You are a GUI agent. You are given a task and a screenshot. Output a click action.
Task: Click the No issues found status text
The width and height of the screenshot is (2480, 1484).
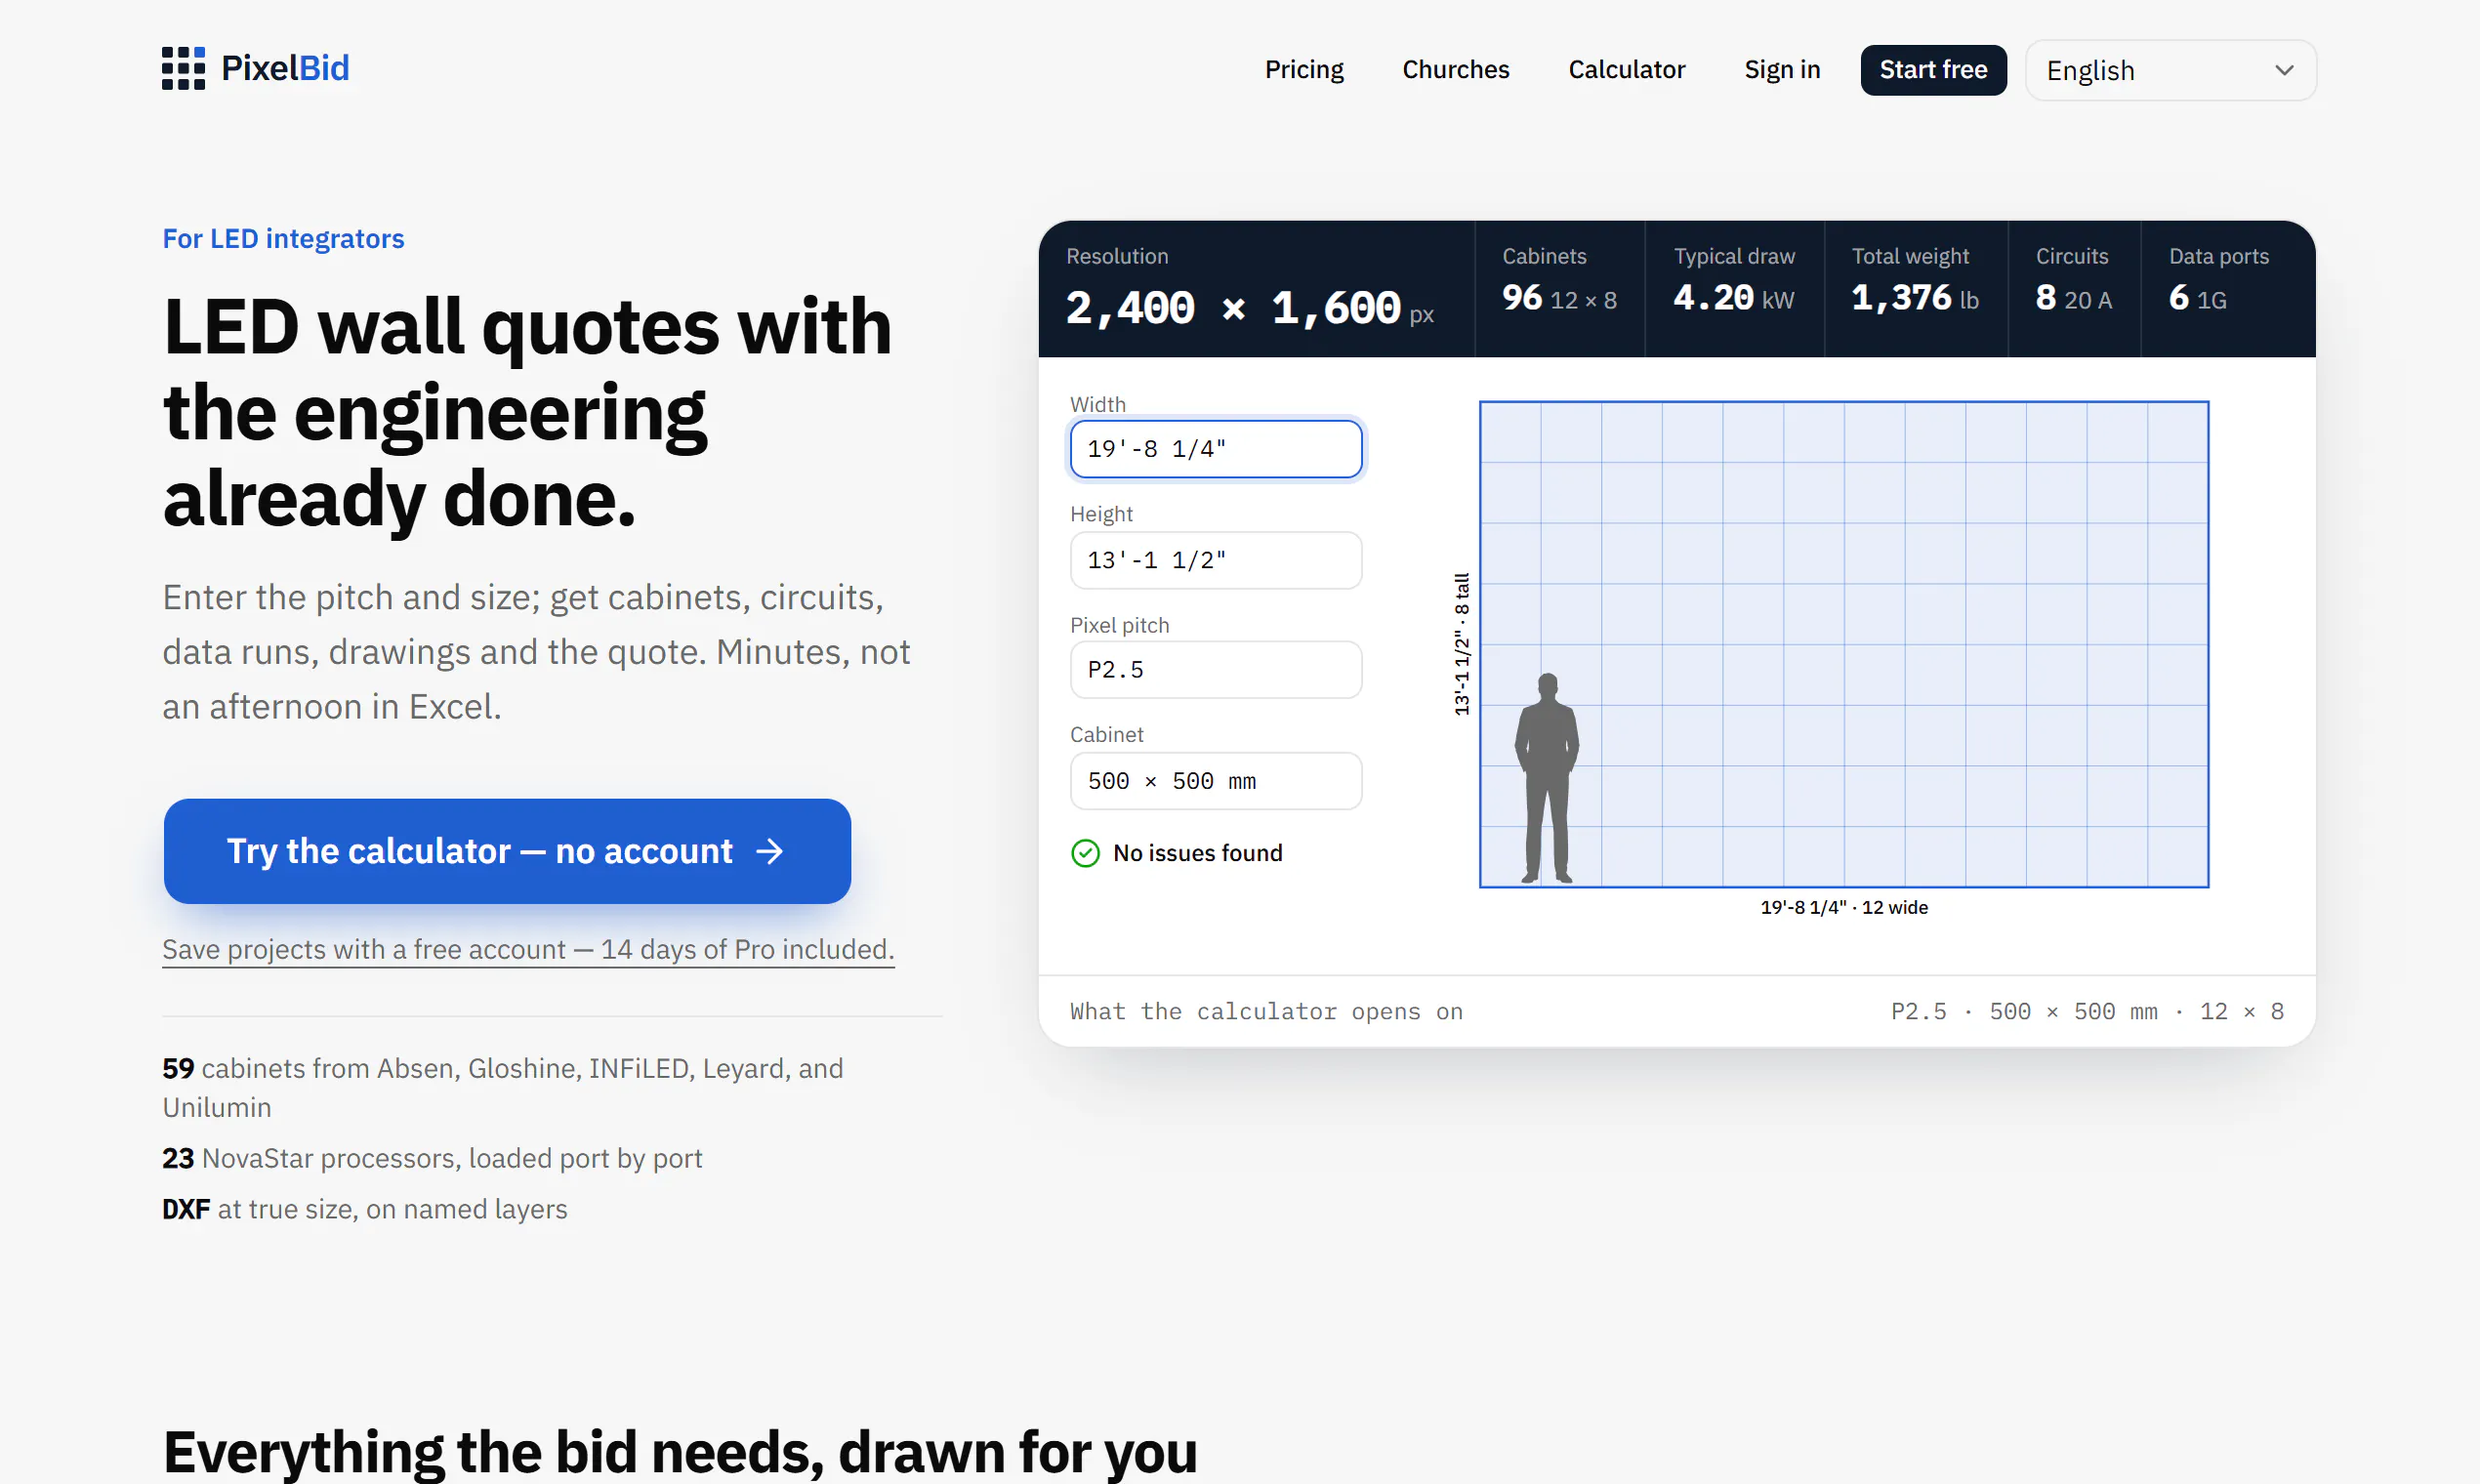1197,853
